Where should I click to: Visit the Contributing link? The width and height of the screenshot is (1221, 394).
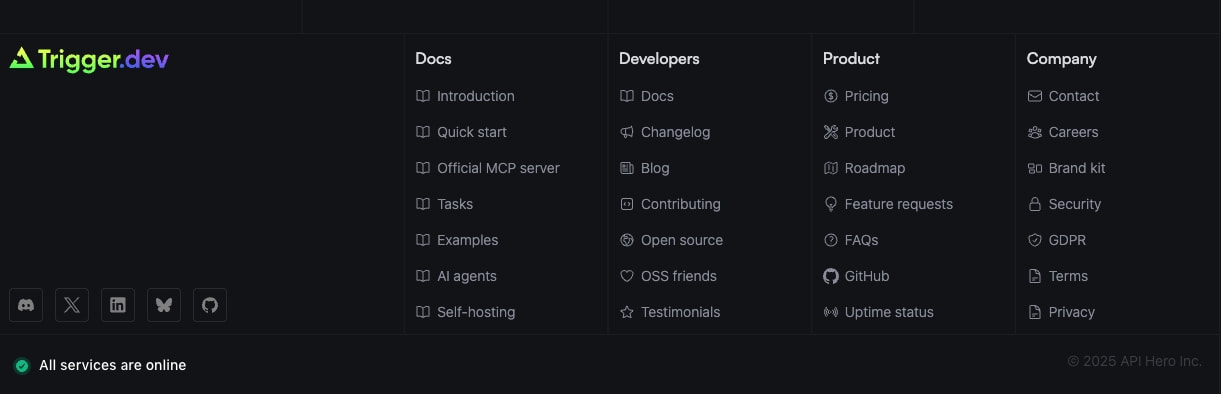tap(680, 204)
